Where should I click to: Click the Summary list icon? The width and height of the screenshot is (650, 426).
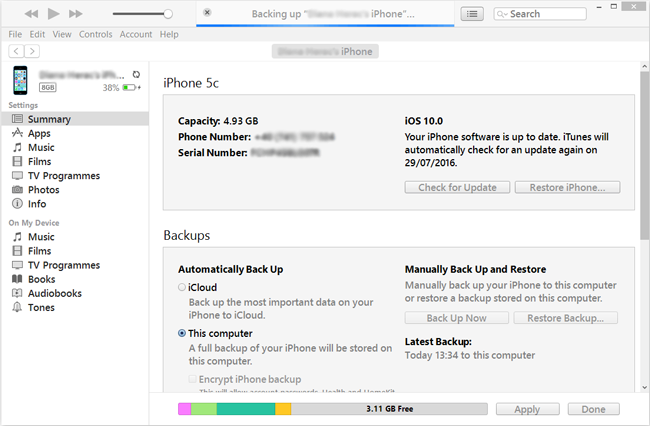click(x=17, y=119)
